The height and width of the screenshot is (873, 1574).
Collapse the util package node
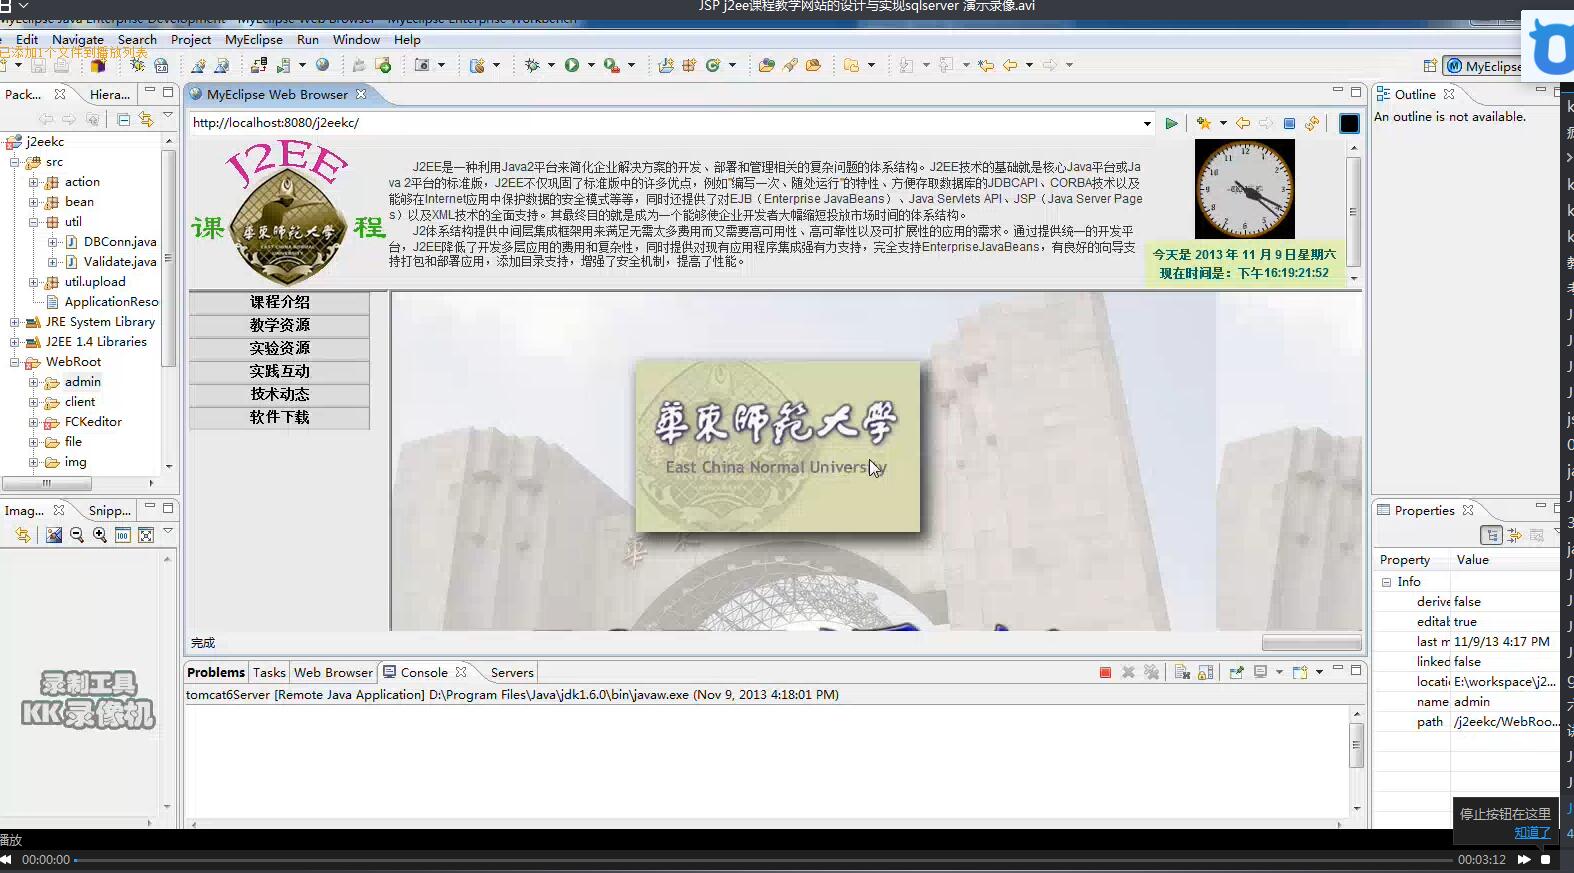[34, 222]
